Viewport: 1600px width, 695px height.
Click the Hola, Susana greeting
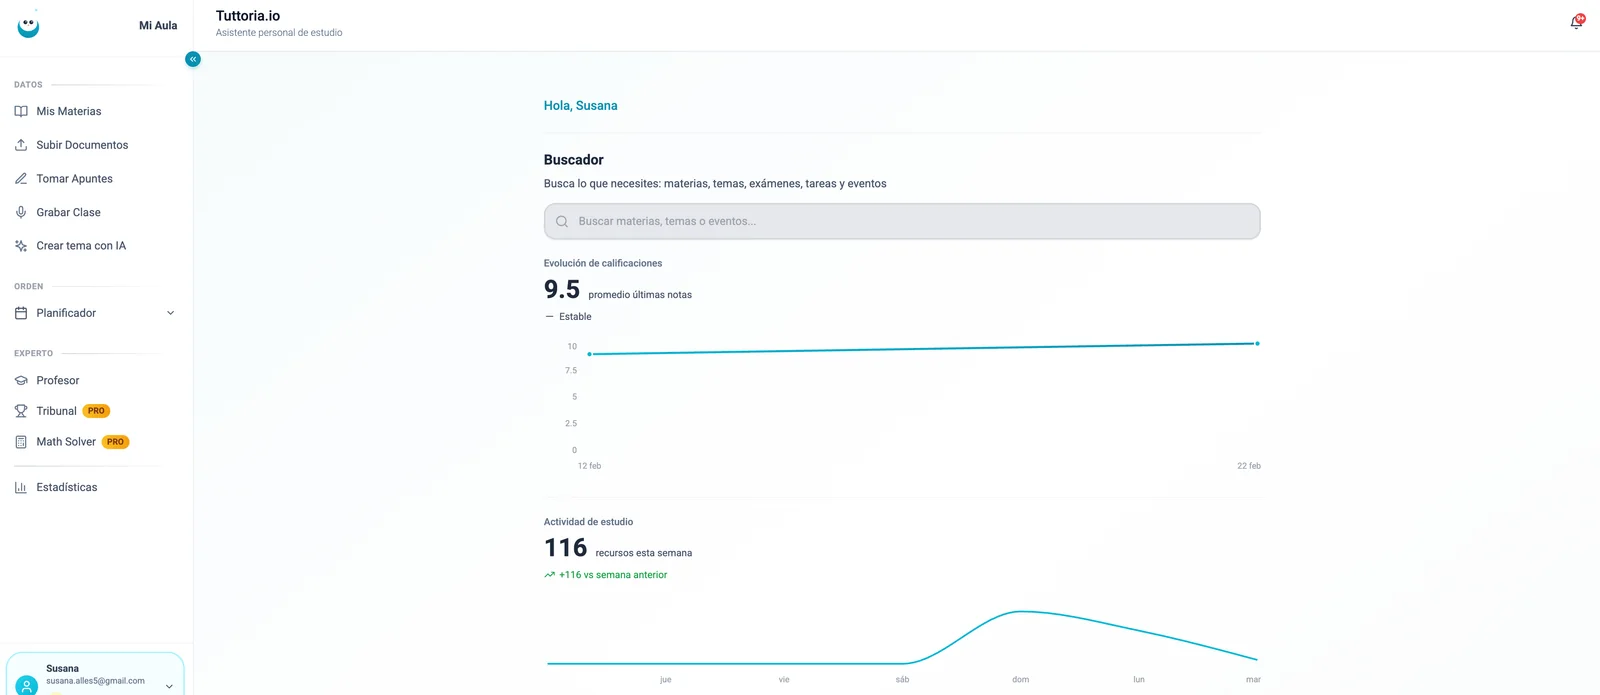pyautogui.click(x=580, y=105)
